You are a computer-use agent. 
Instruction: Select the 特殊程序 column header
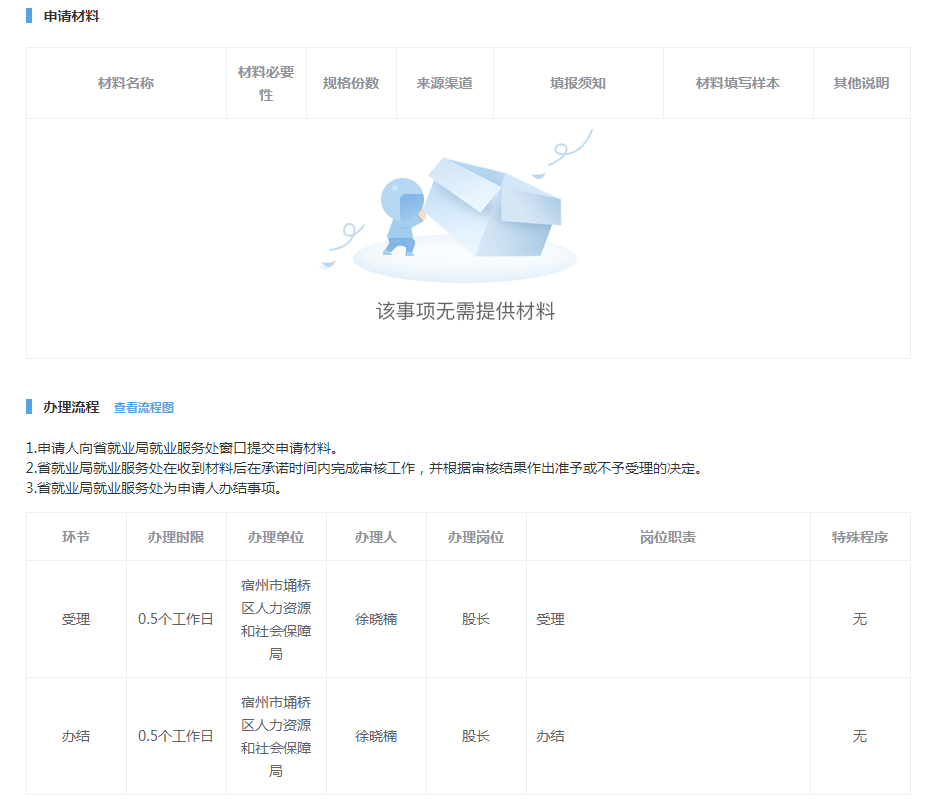click(860, 537)
